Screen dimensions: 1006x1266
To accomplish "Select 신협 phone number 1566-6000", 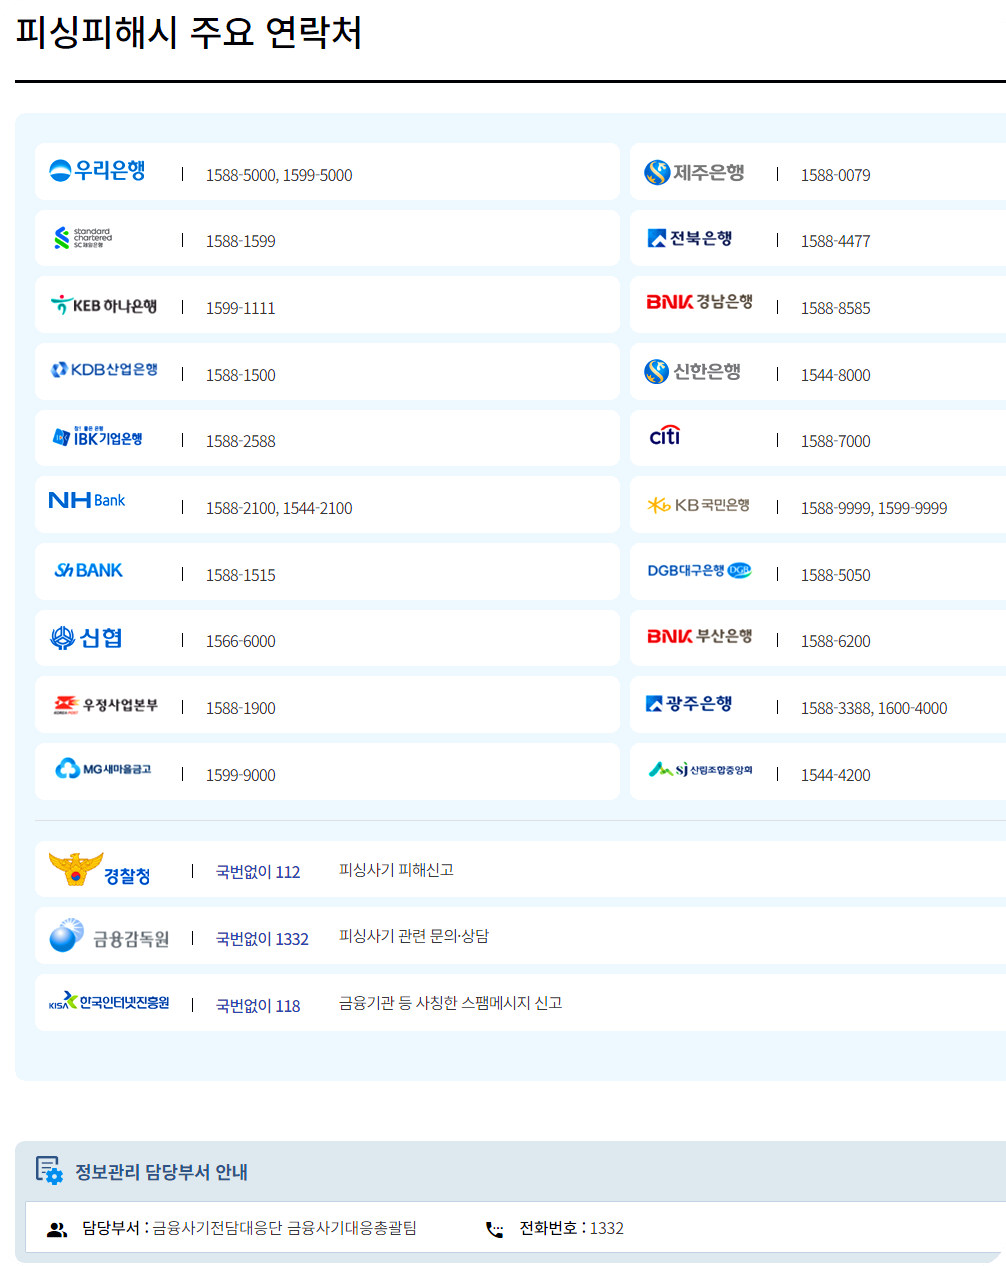I will [241, 641].
